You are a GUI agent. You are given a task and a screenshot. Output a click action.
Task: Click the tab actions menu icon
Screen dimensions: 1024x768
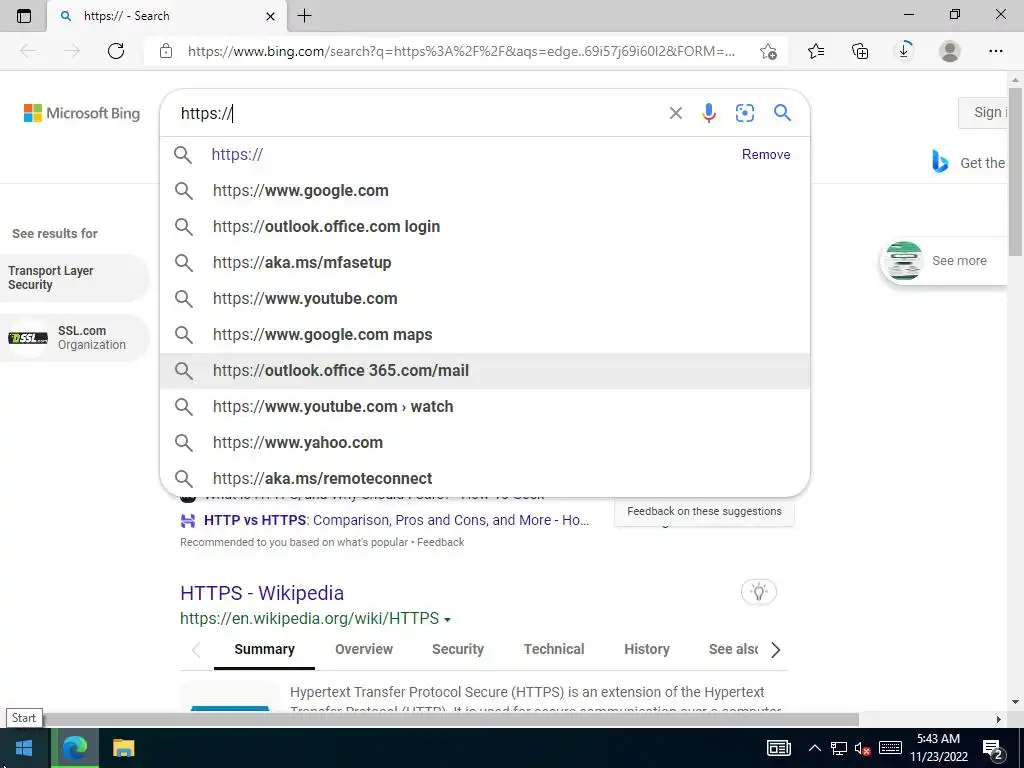tap(24, 16)
